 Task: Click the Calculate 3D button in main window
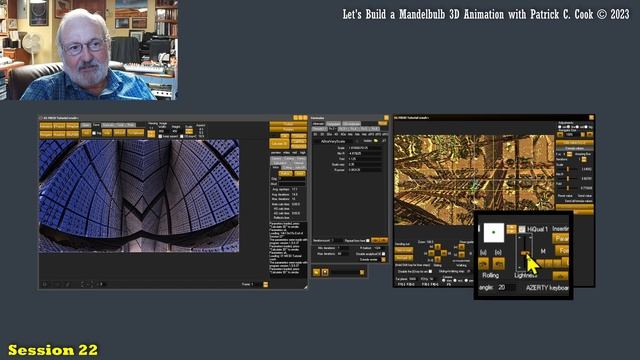pos(279,144)
